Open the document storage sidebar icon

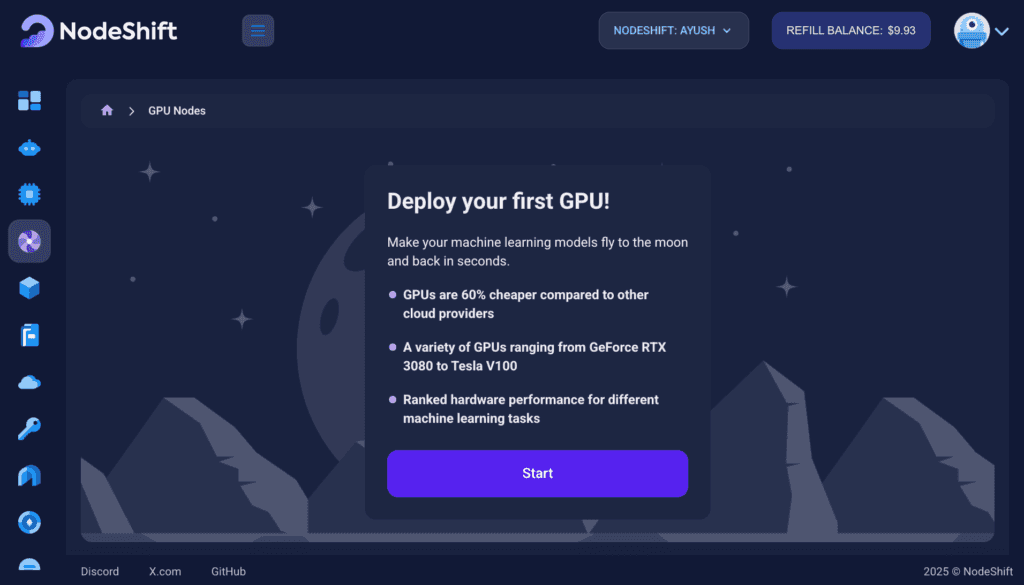29,335
